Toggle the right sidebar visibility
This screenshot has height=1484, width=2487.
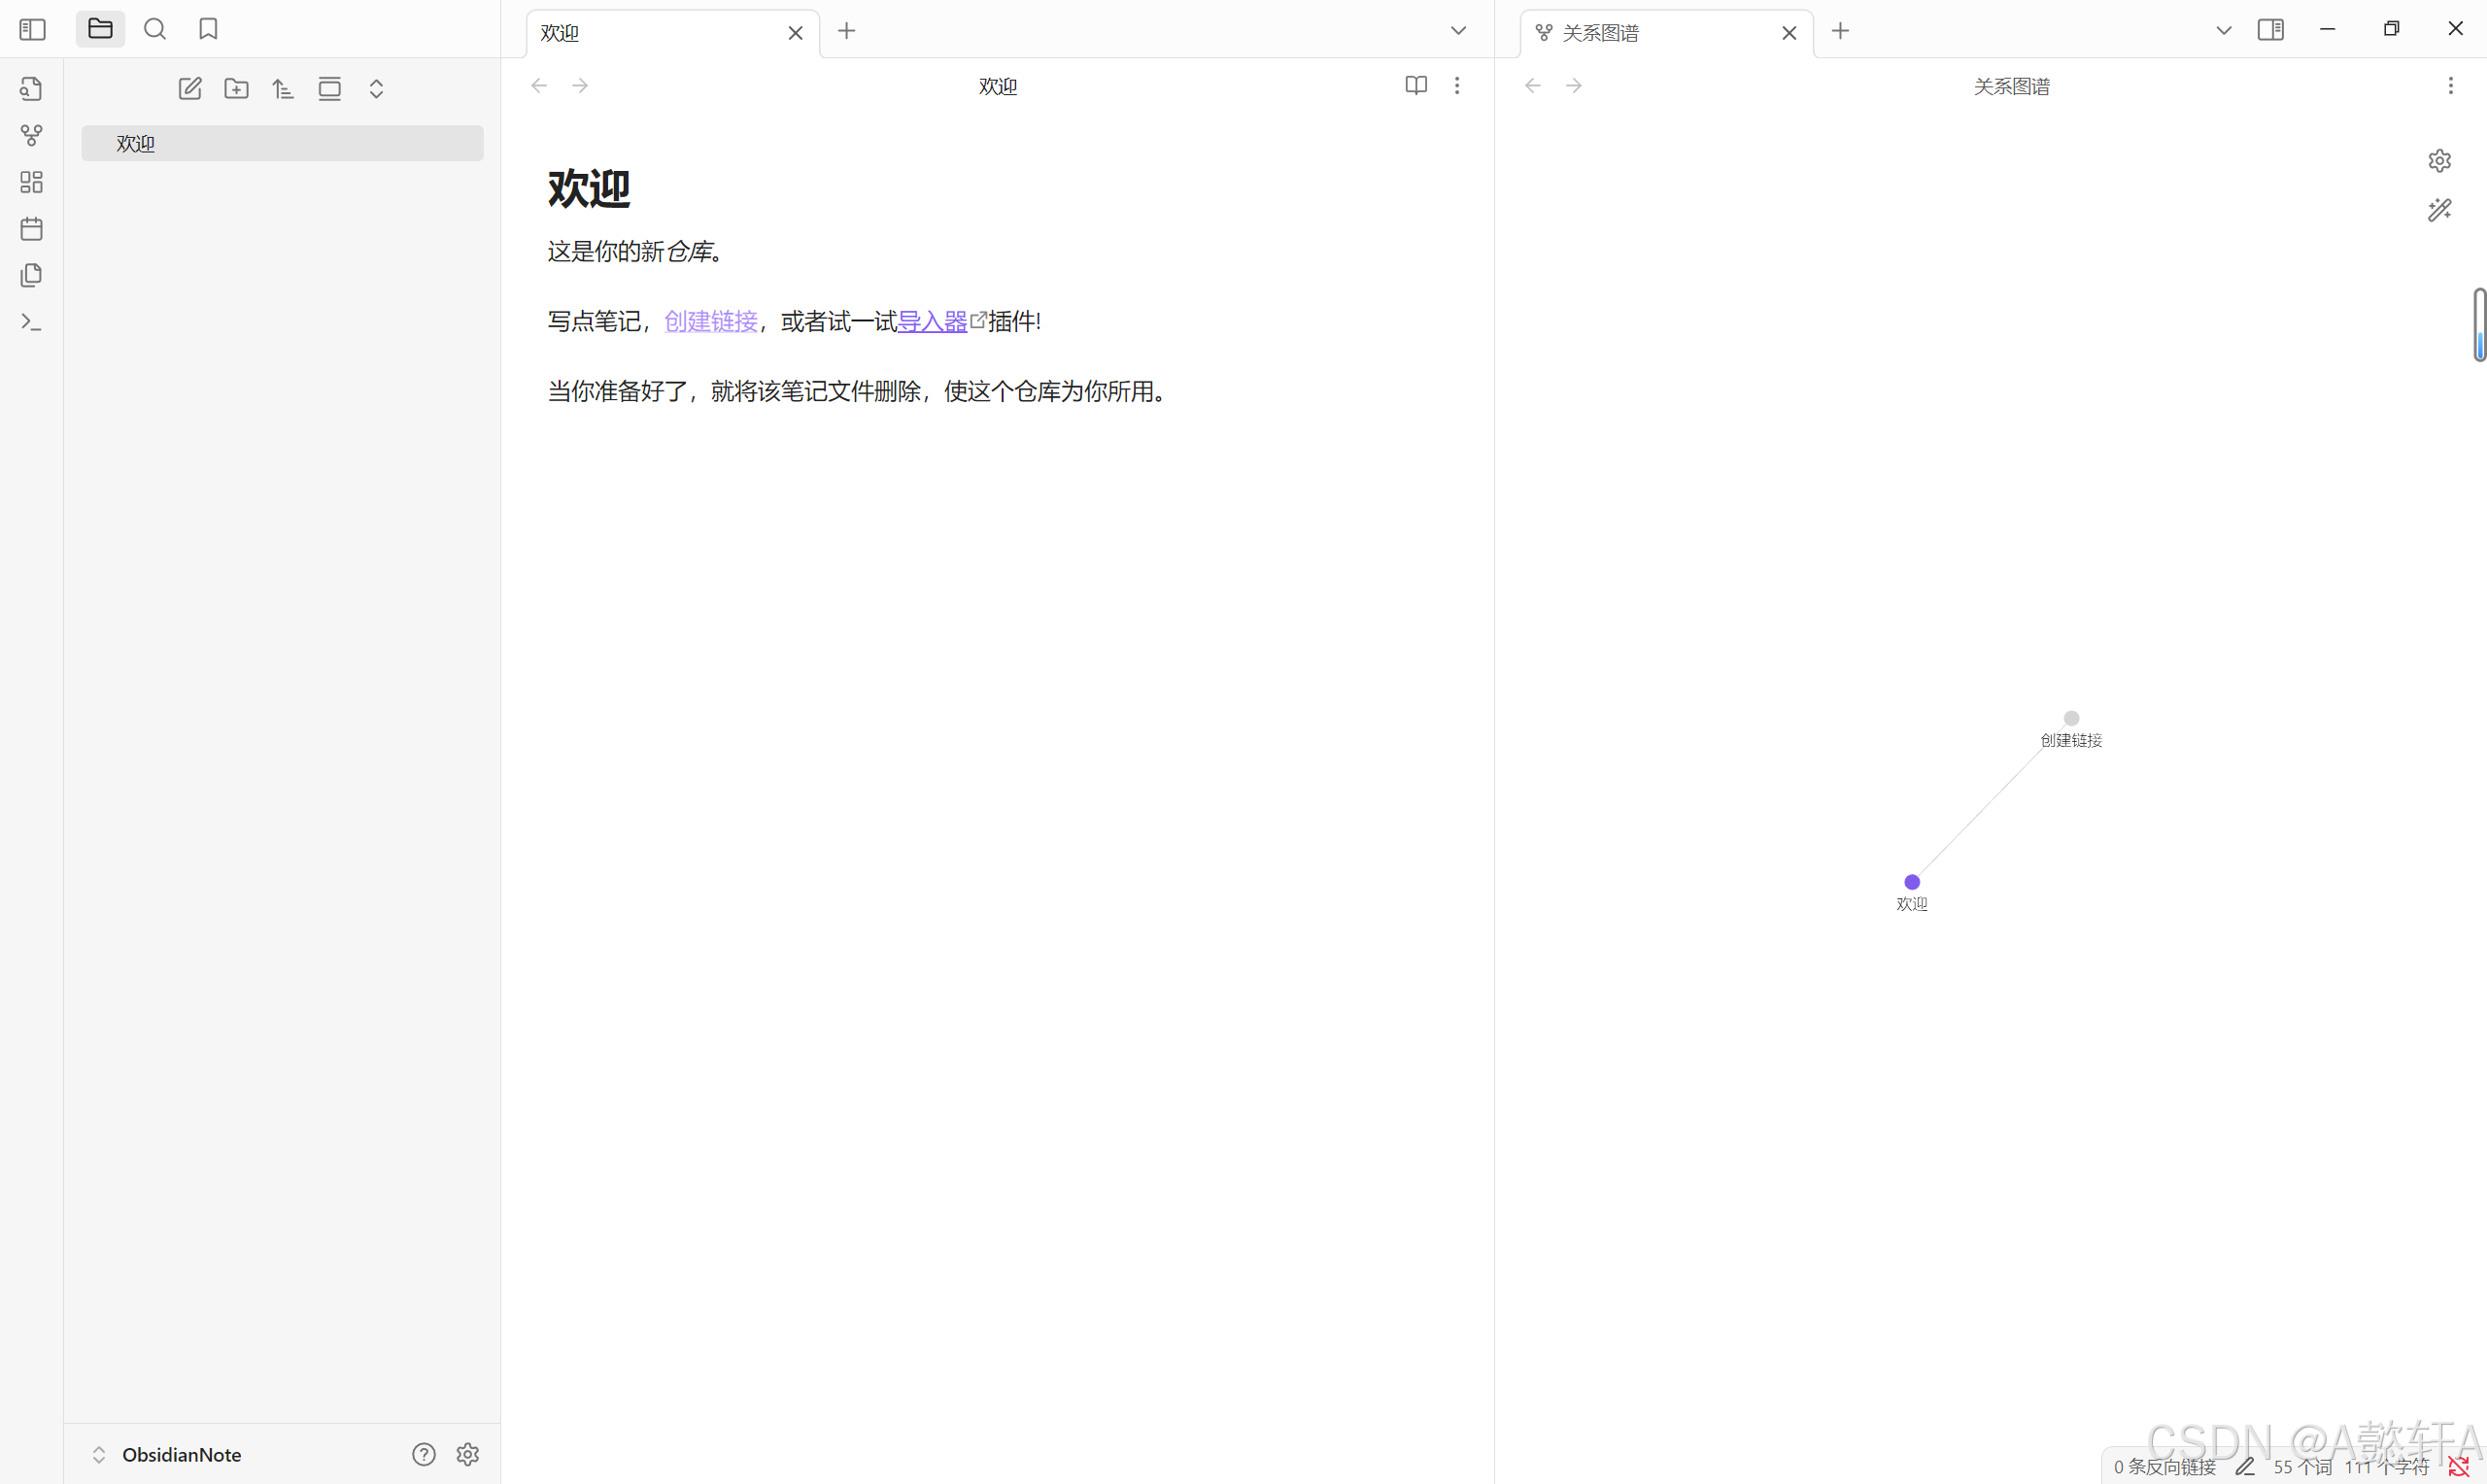pyautogui.click(x=2270, y=30)
